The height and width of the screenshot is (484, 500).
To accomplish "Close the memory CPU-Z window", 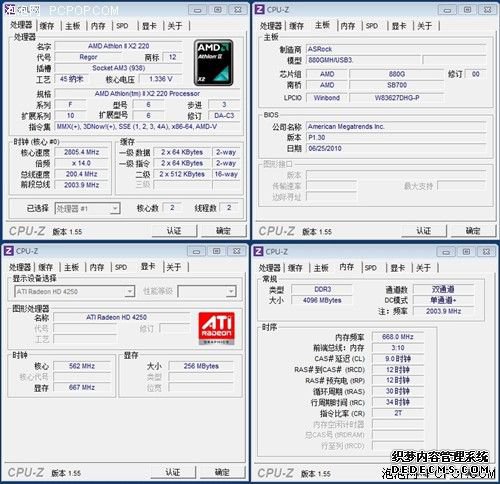I will pyautogui.click(x=486, y=252).
